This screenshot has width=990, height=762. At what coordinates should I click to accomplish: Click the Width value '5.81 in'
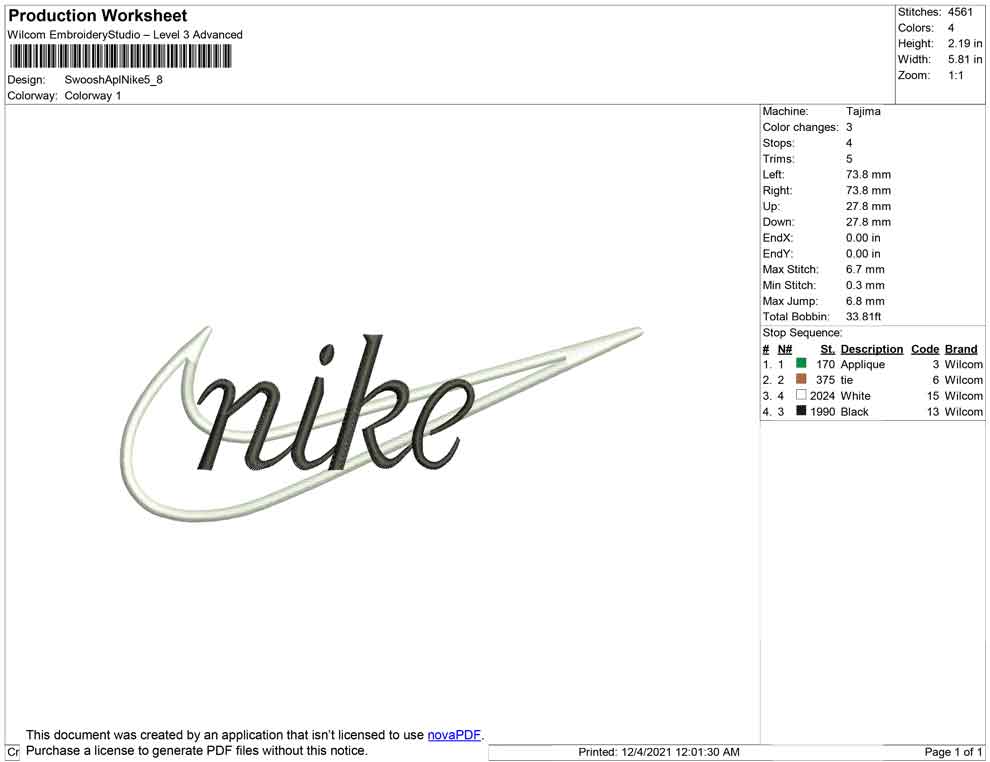pos(965,59)
